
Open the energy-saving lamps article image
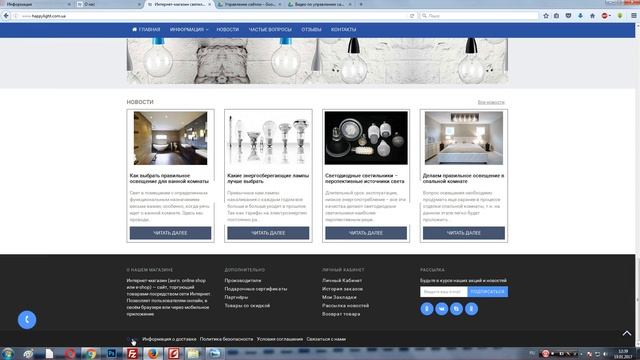[x=268, y=138]
